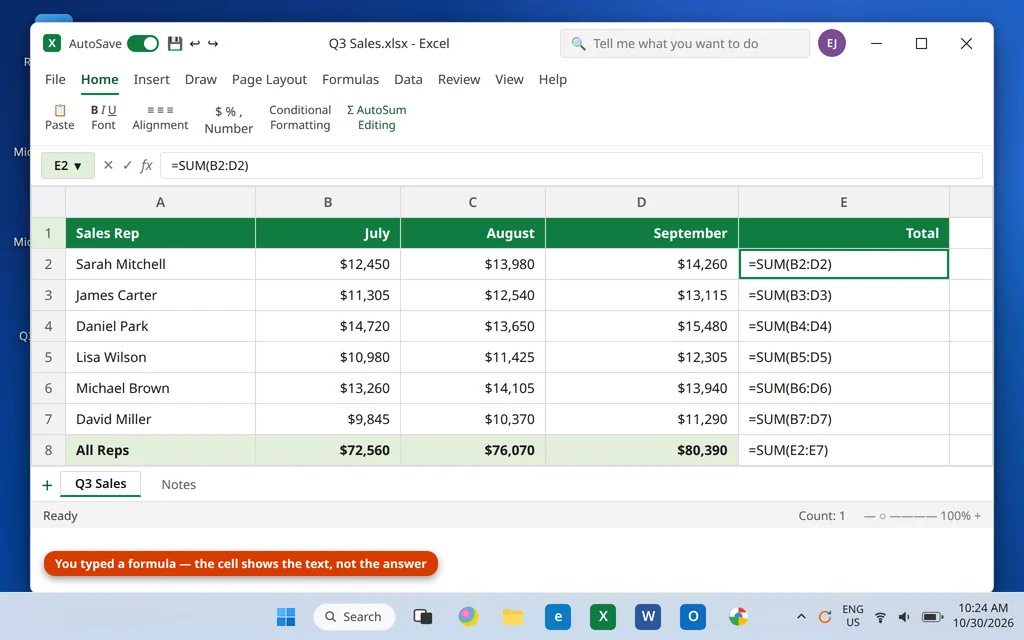Click the cell showing =SUM(B5:D5)
Screen dimensions: 1024x640
[x=844, y=357]
